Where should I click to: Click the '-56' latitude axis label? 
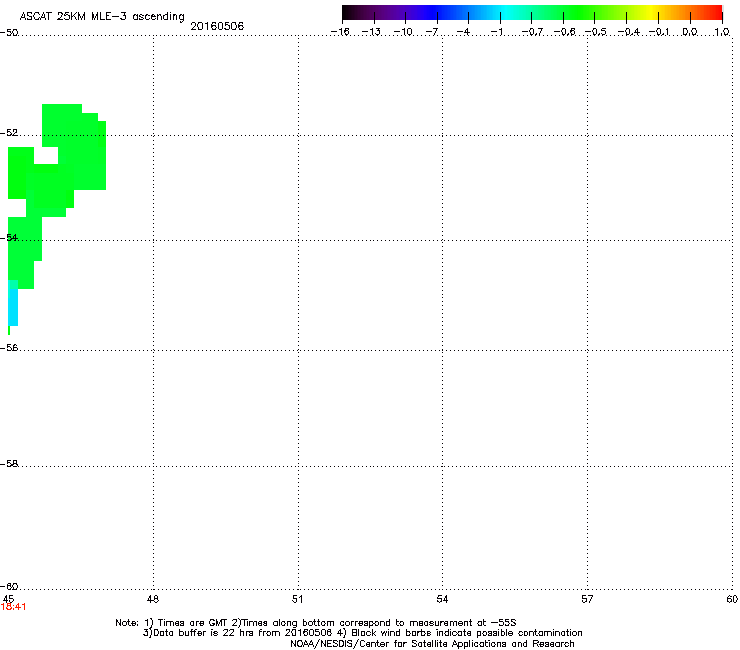coord(9,348)
